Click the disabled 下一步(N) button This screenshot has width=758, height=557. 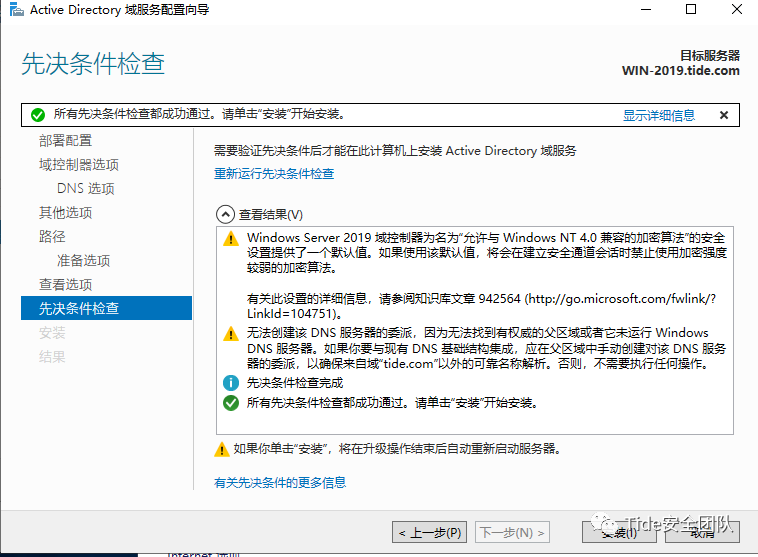(x=512, y=532)
